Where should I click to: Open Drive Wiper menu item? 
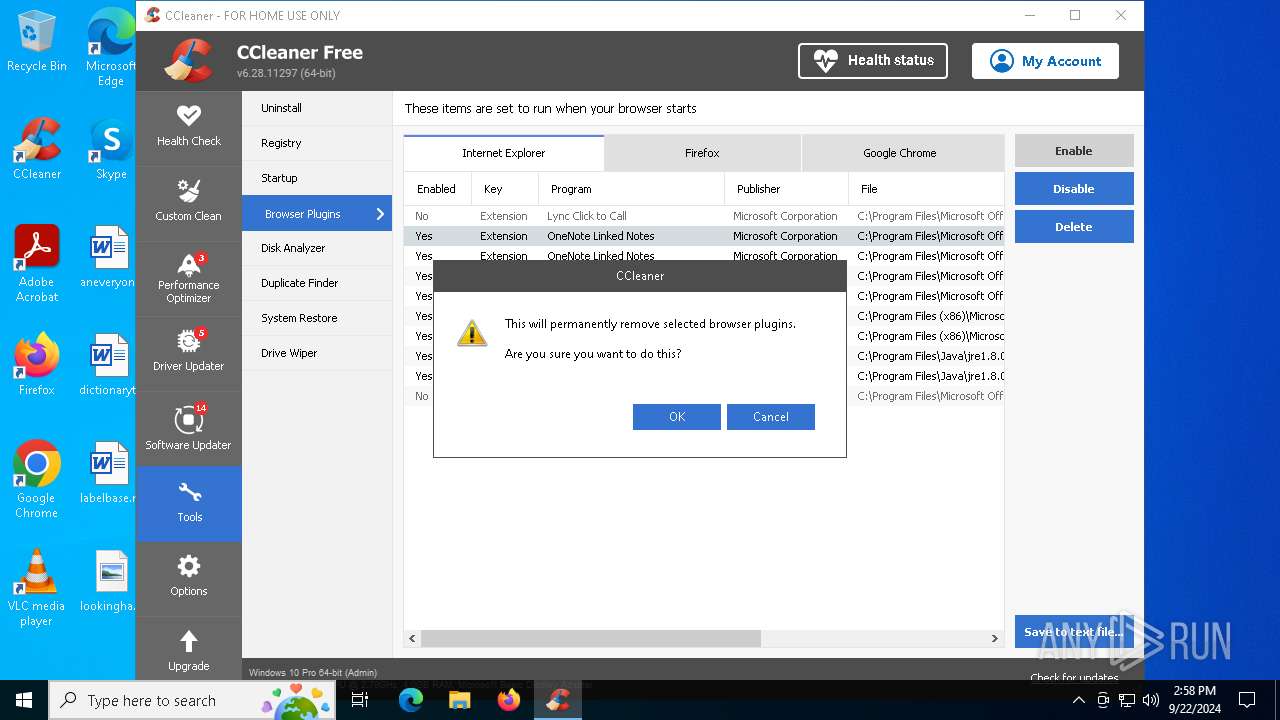pos(317,353)
